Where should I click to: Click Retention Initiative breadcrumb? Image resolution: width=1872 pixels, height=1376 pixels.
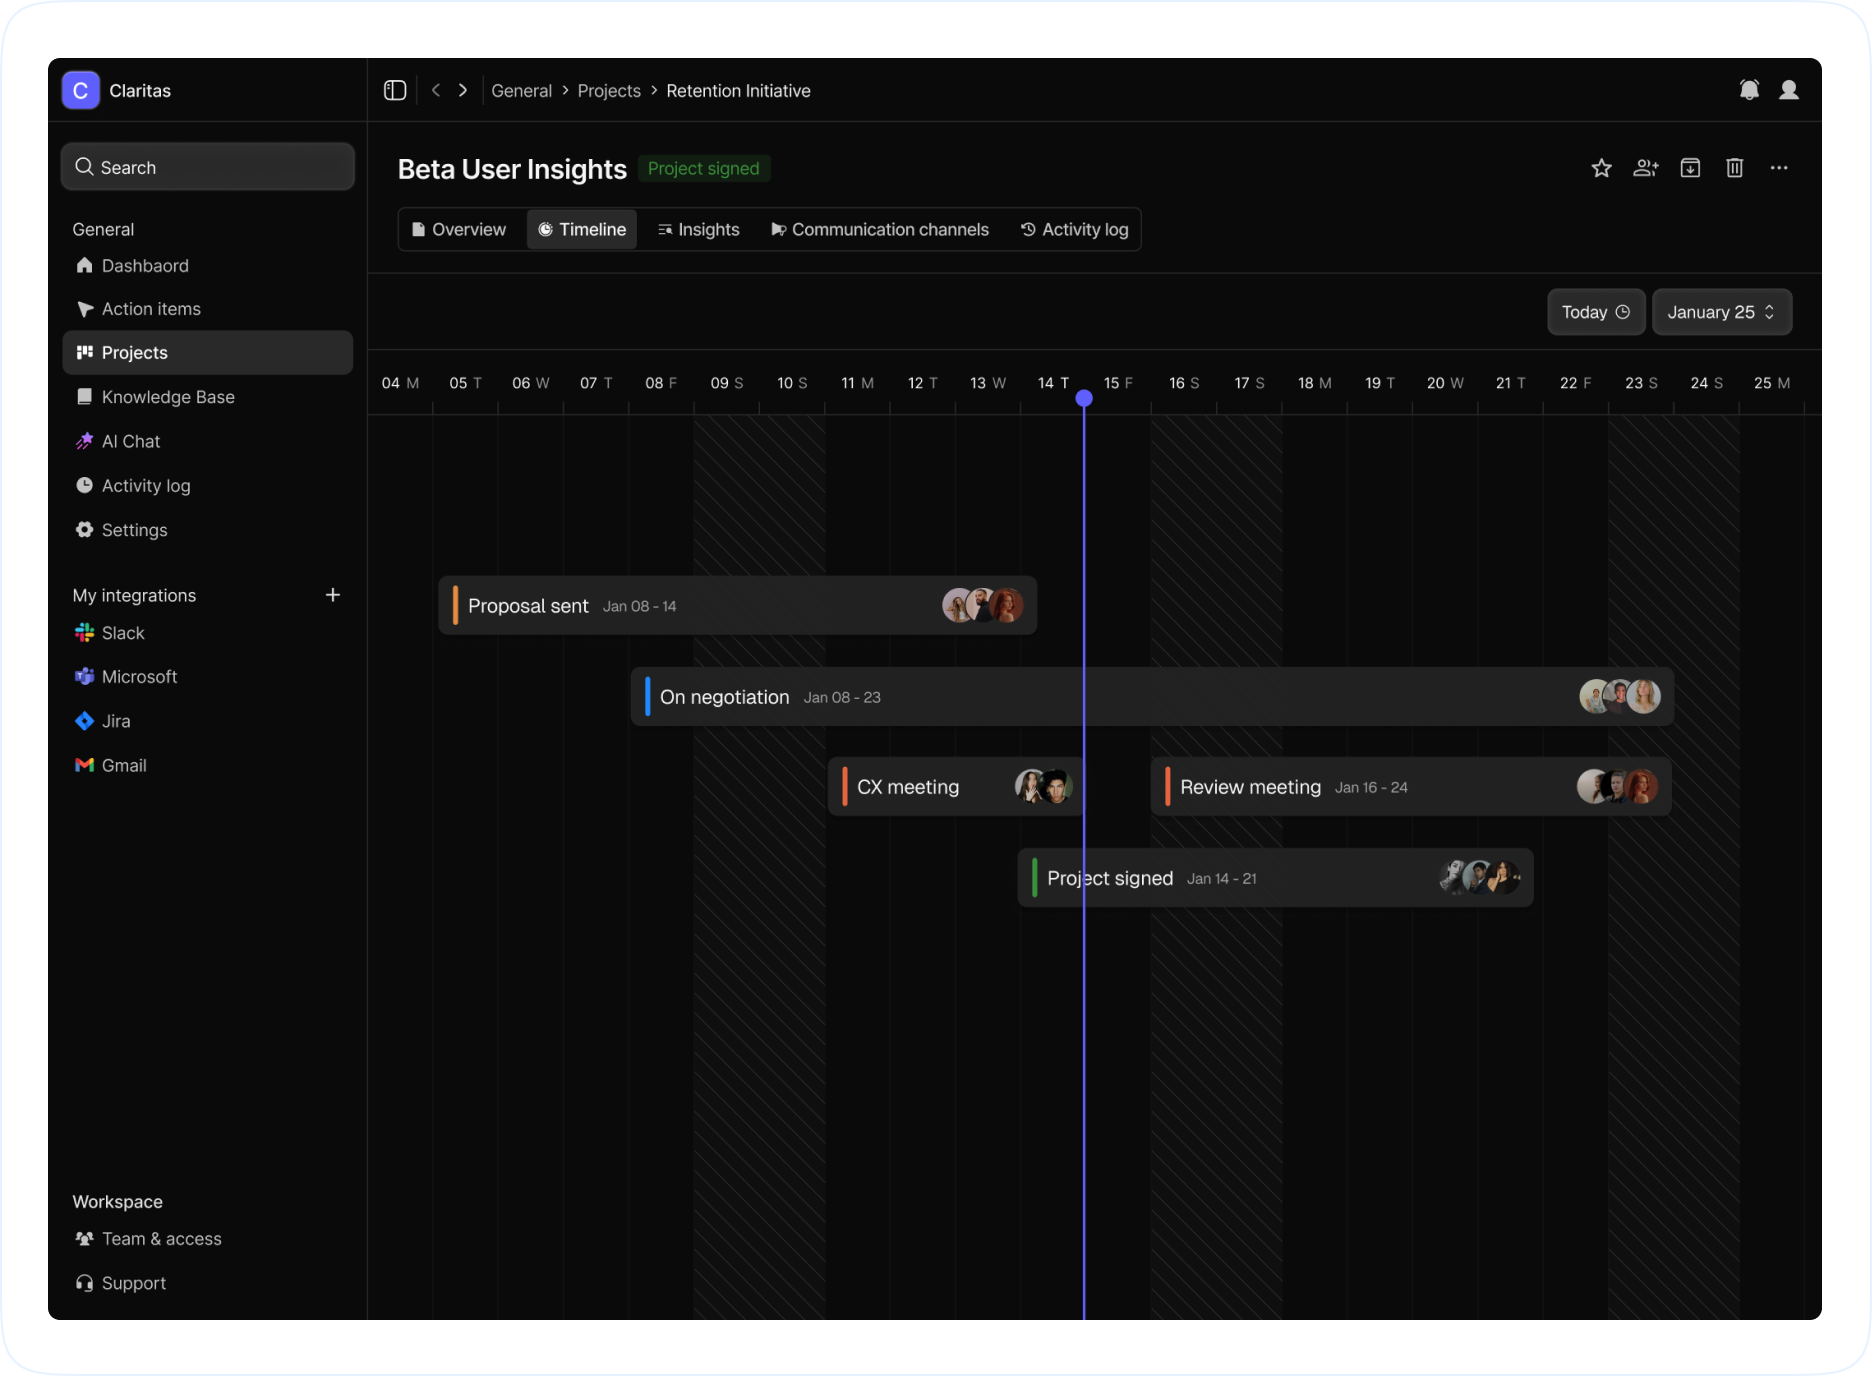pyautogui.click(x=738, y=91)
